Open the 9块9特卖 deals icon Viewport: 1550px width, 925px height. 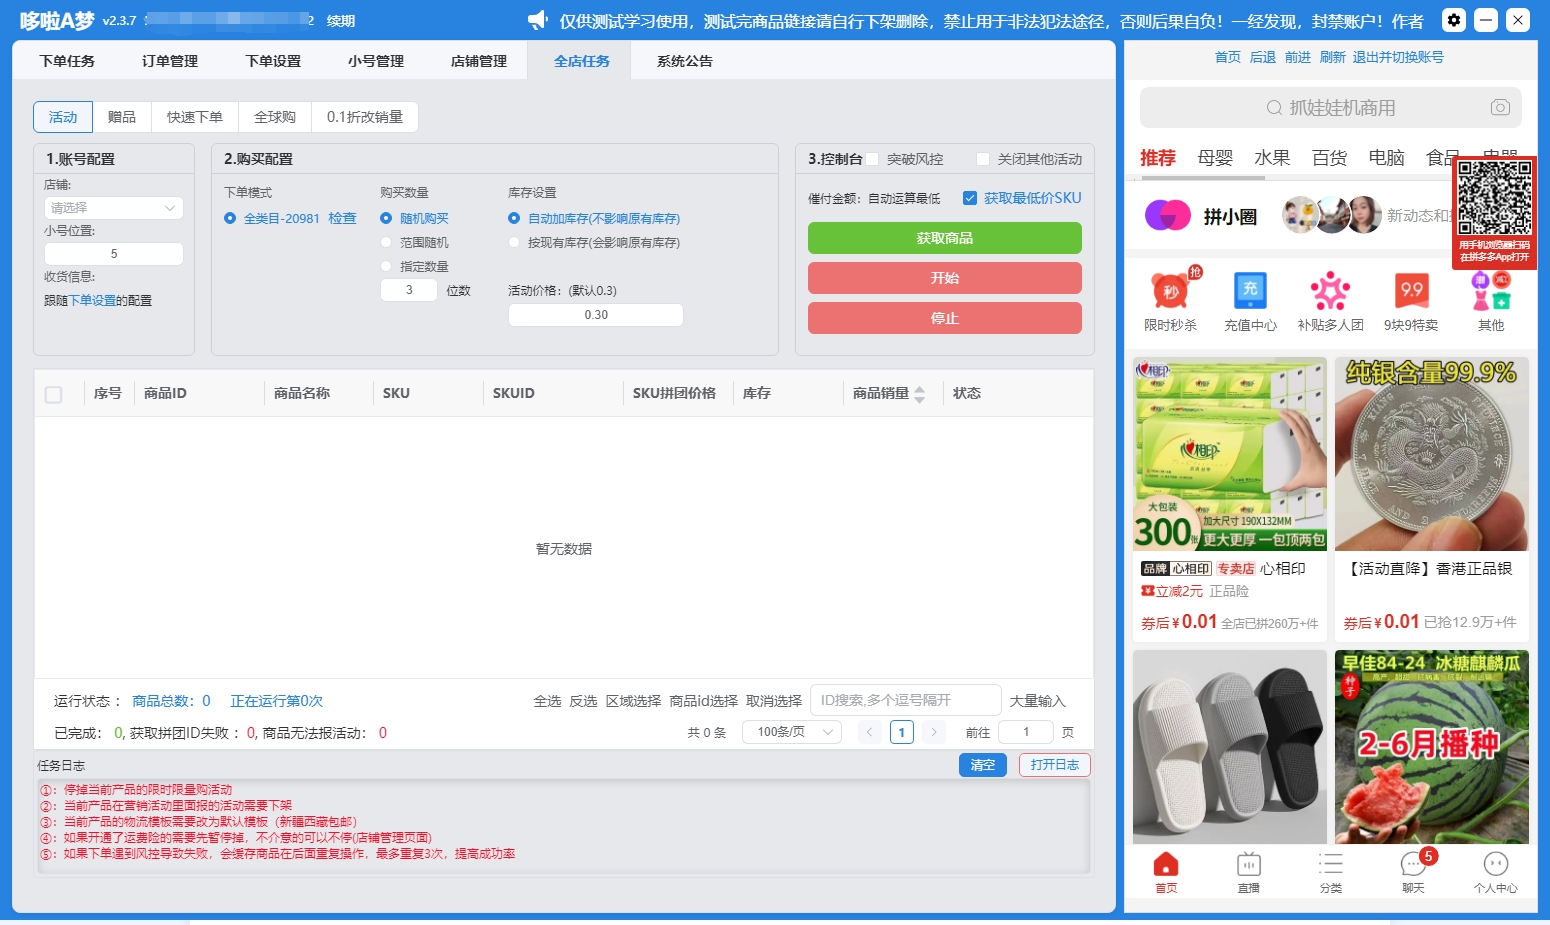tap(1411, 291)
